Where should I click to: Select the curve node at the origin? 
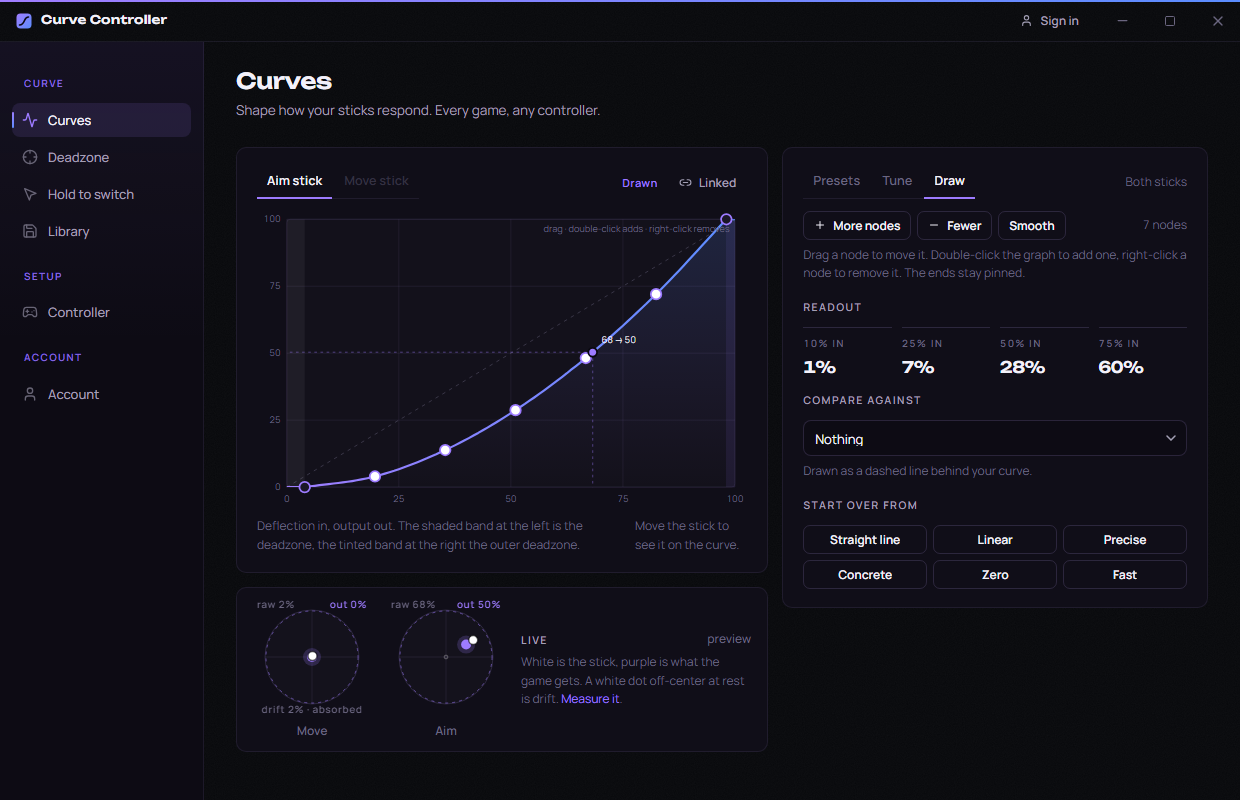305,487
